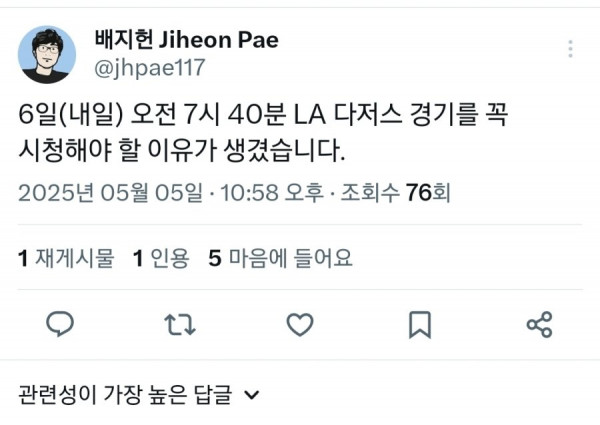Click the display name 배지헌 Jiheon Pae
This screenshot has height=425, width=600.
click(187, 39)
